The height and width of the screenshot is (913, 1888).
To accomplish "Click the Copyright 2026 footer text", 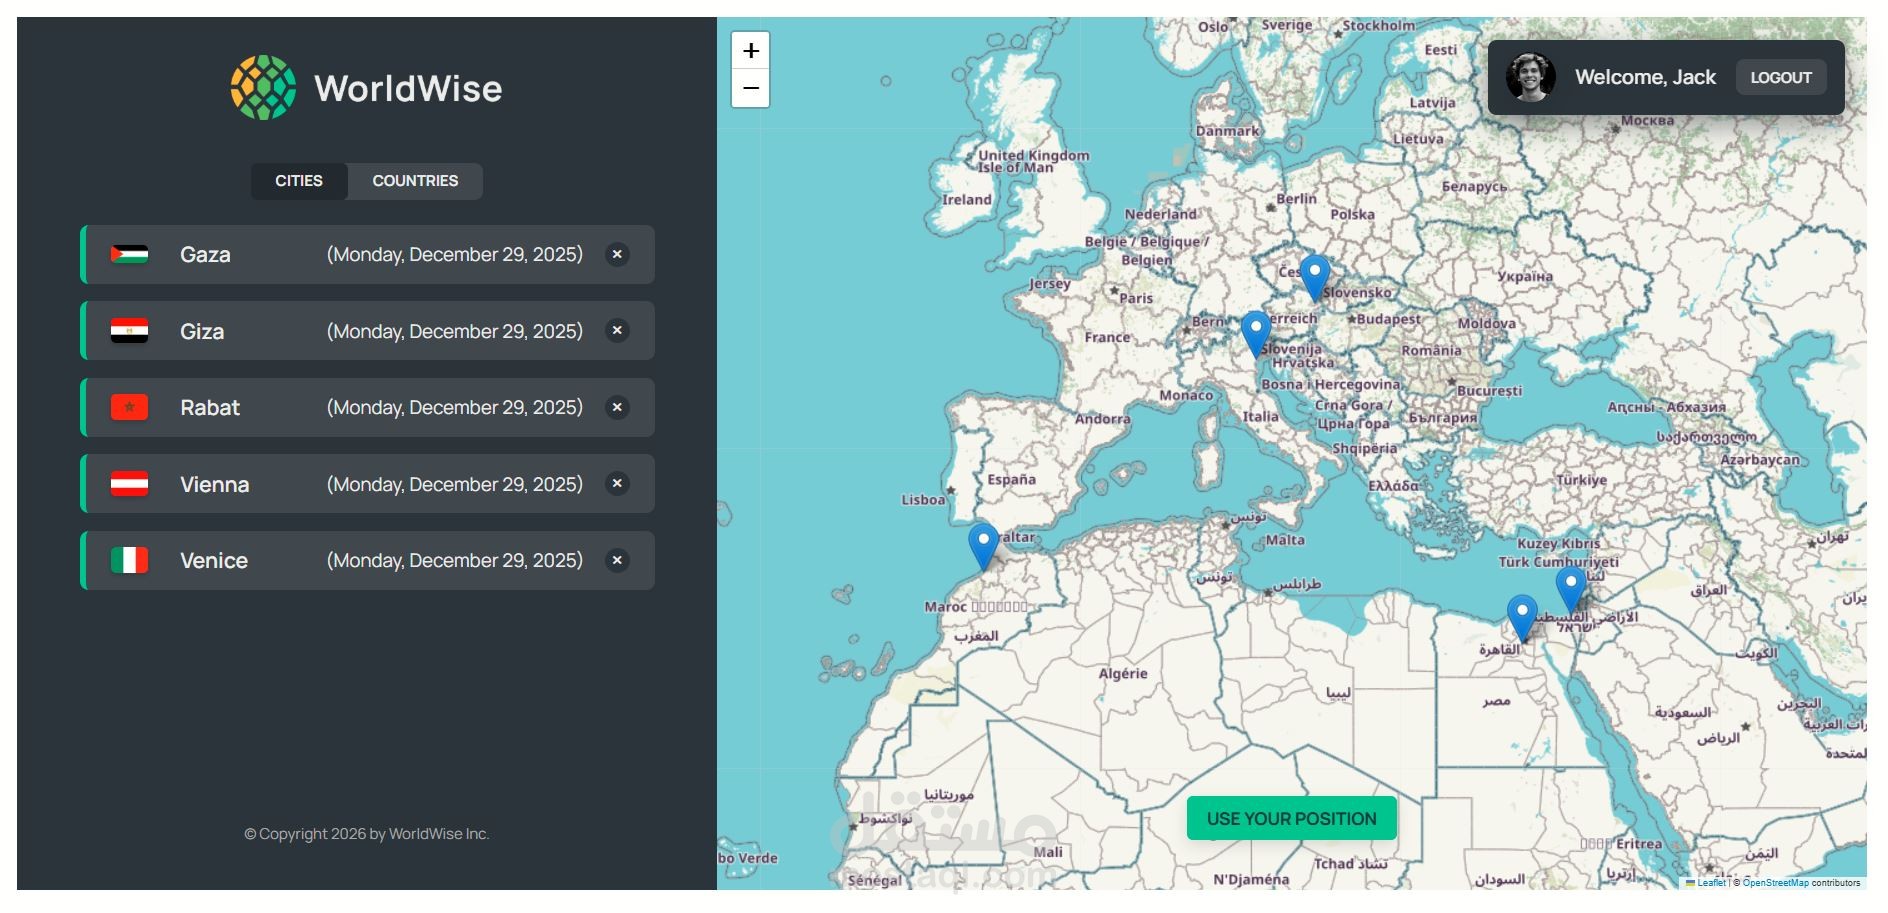I will (367, 833).
